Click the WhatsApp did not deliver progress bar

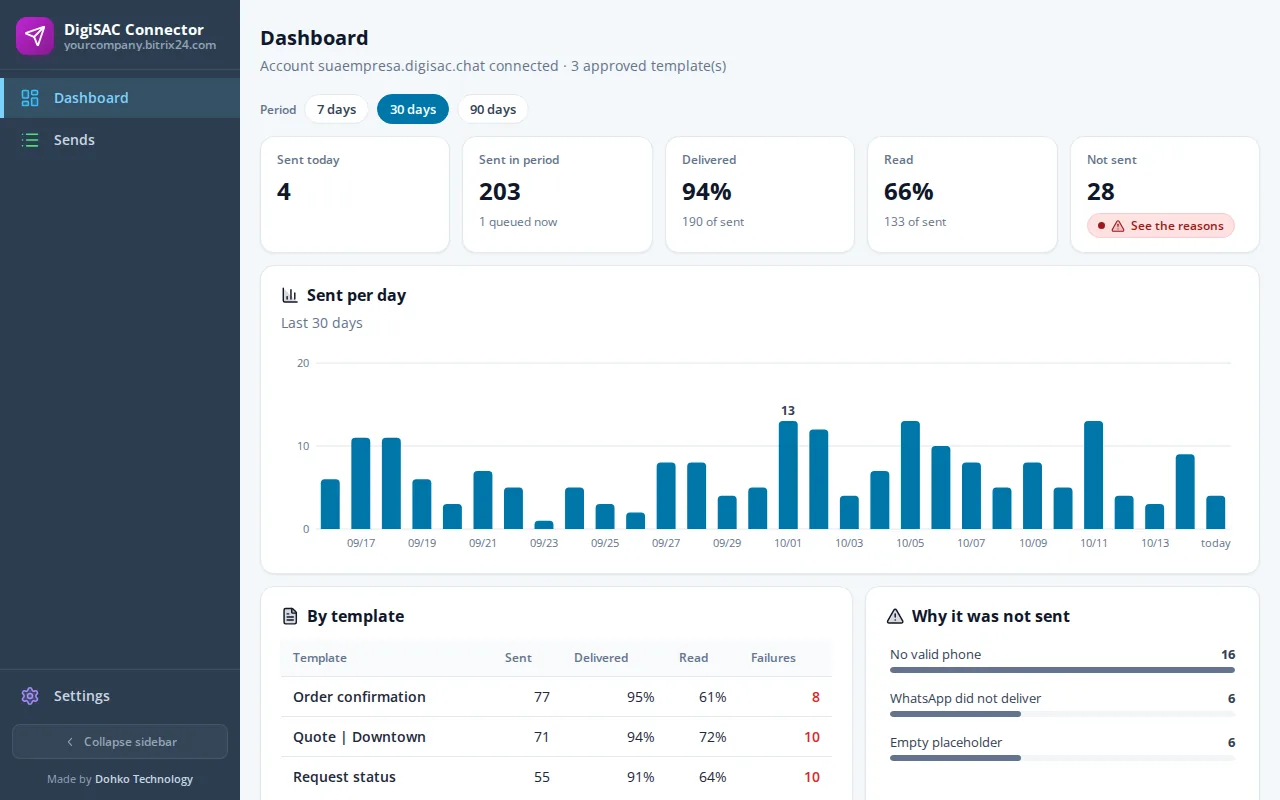coord(1062,714)
